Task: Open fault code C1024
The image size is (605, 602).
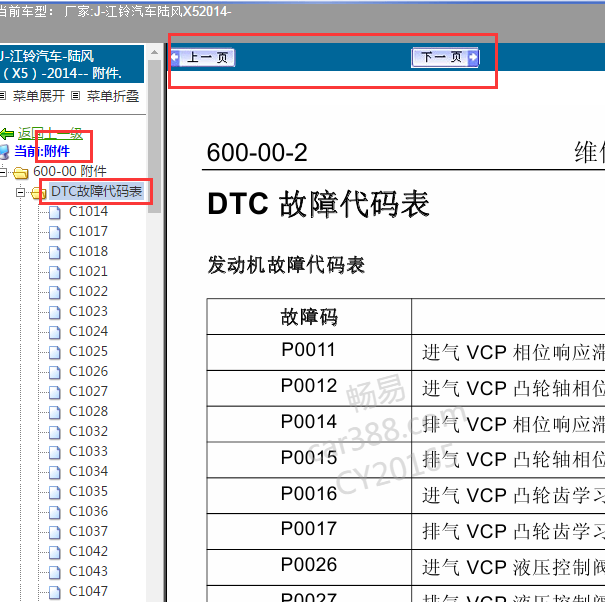Action: [88, 331]
